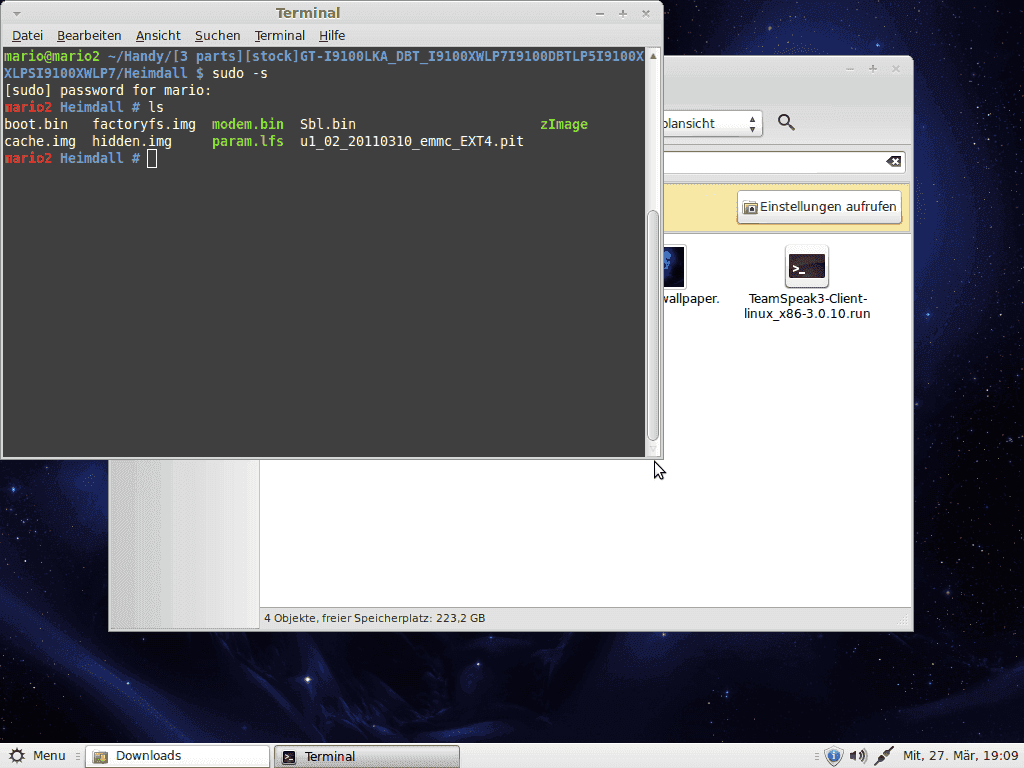The width and height of the screenshot is (1024, 768).
Task: Open the Ansicht menu
Action: click(158, 35)
